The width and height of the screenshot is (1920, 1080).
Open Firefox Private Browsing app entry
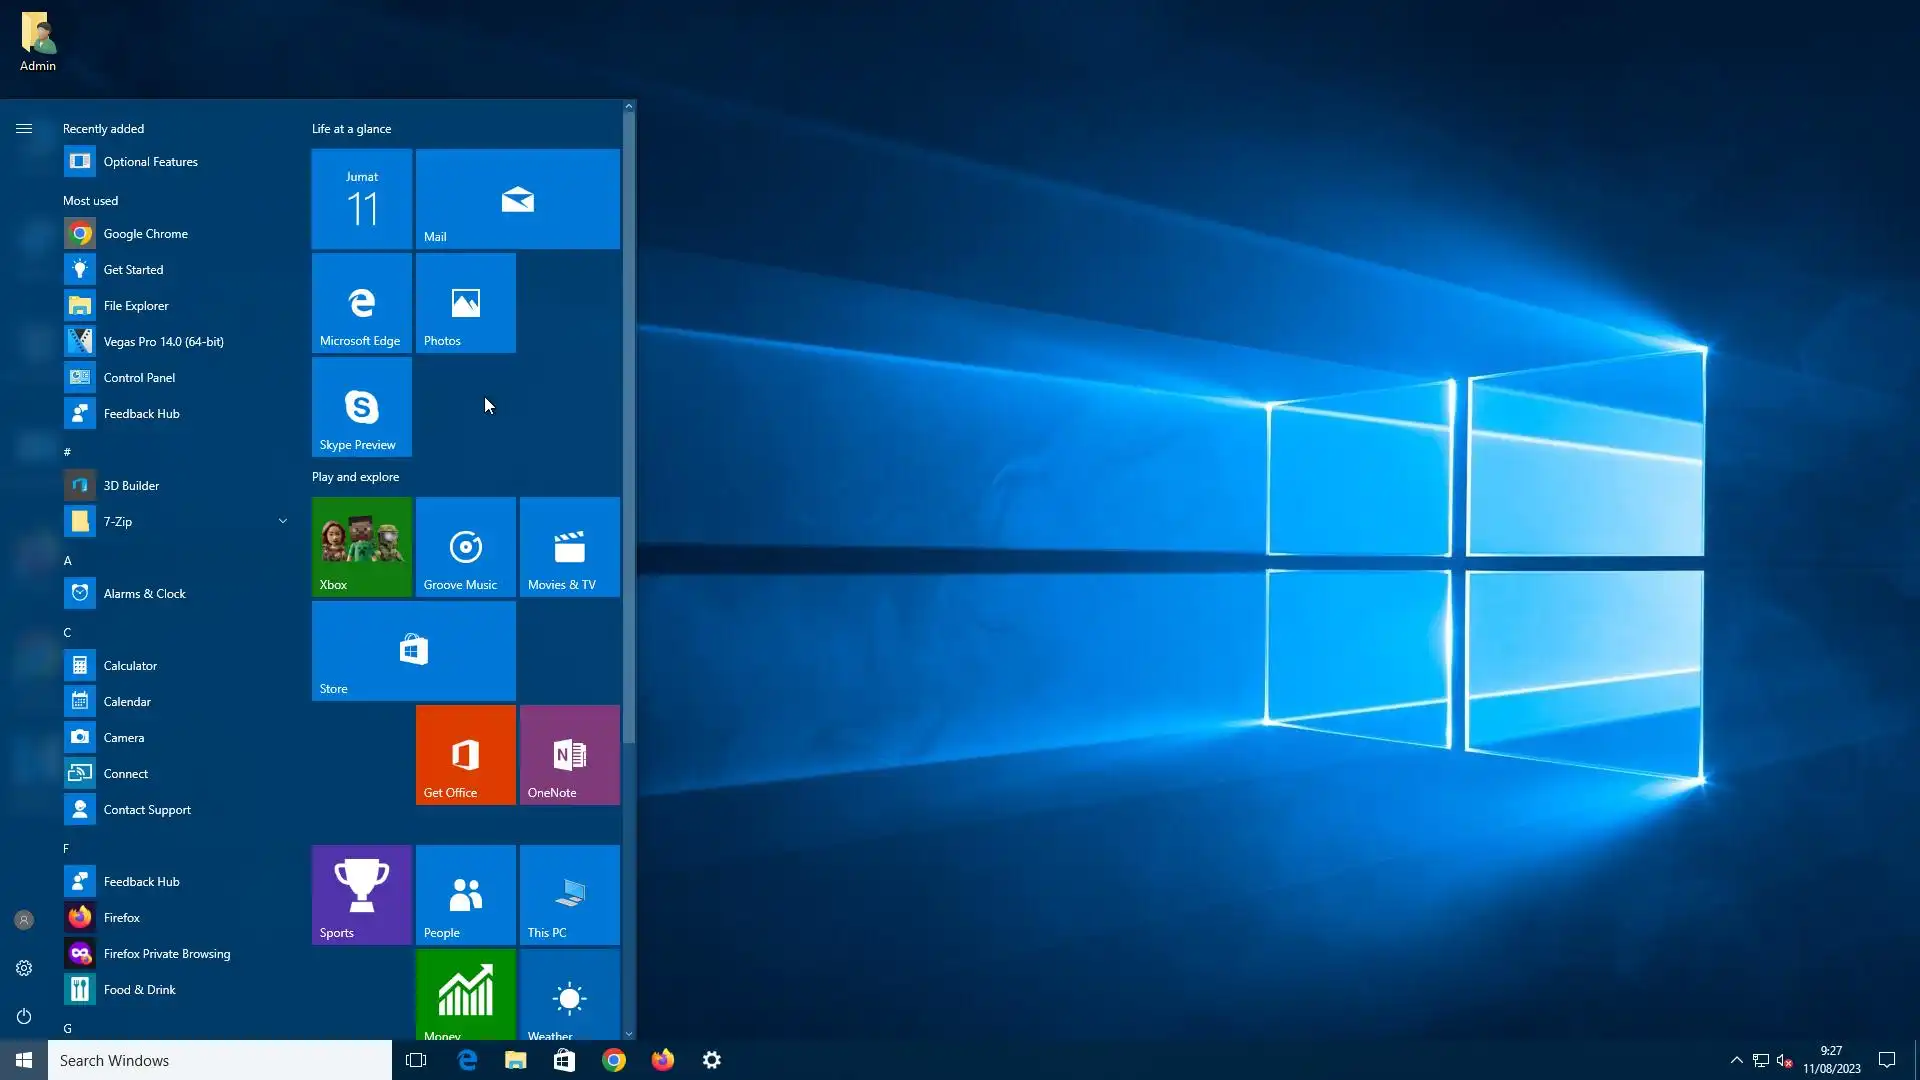[x=166, y=954]
